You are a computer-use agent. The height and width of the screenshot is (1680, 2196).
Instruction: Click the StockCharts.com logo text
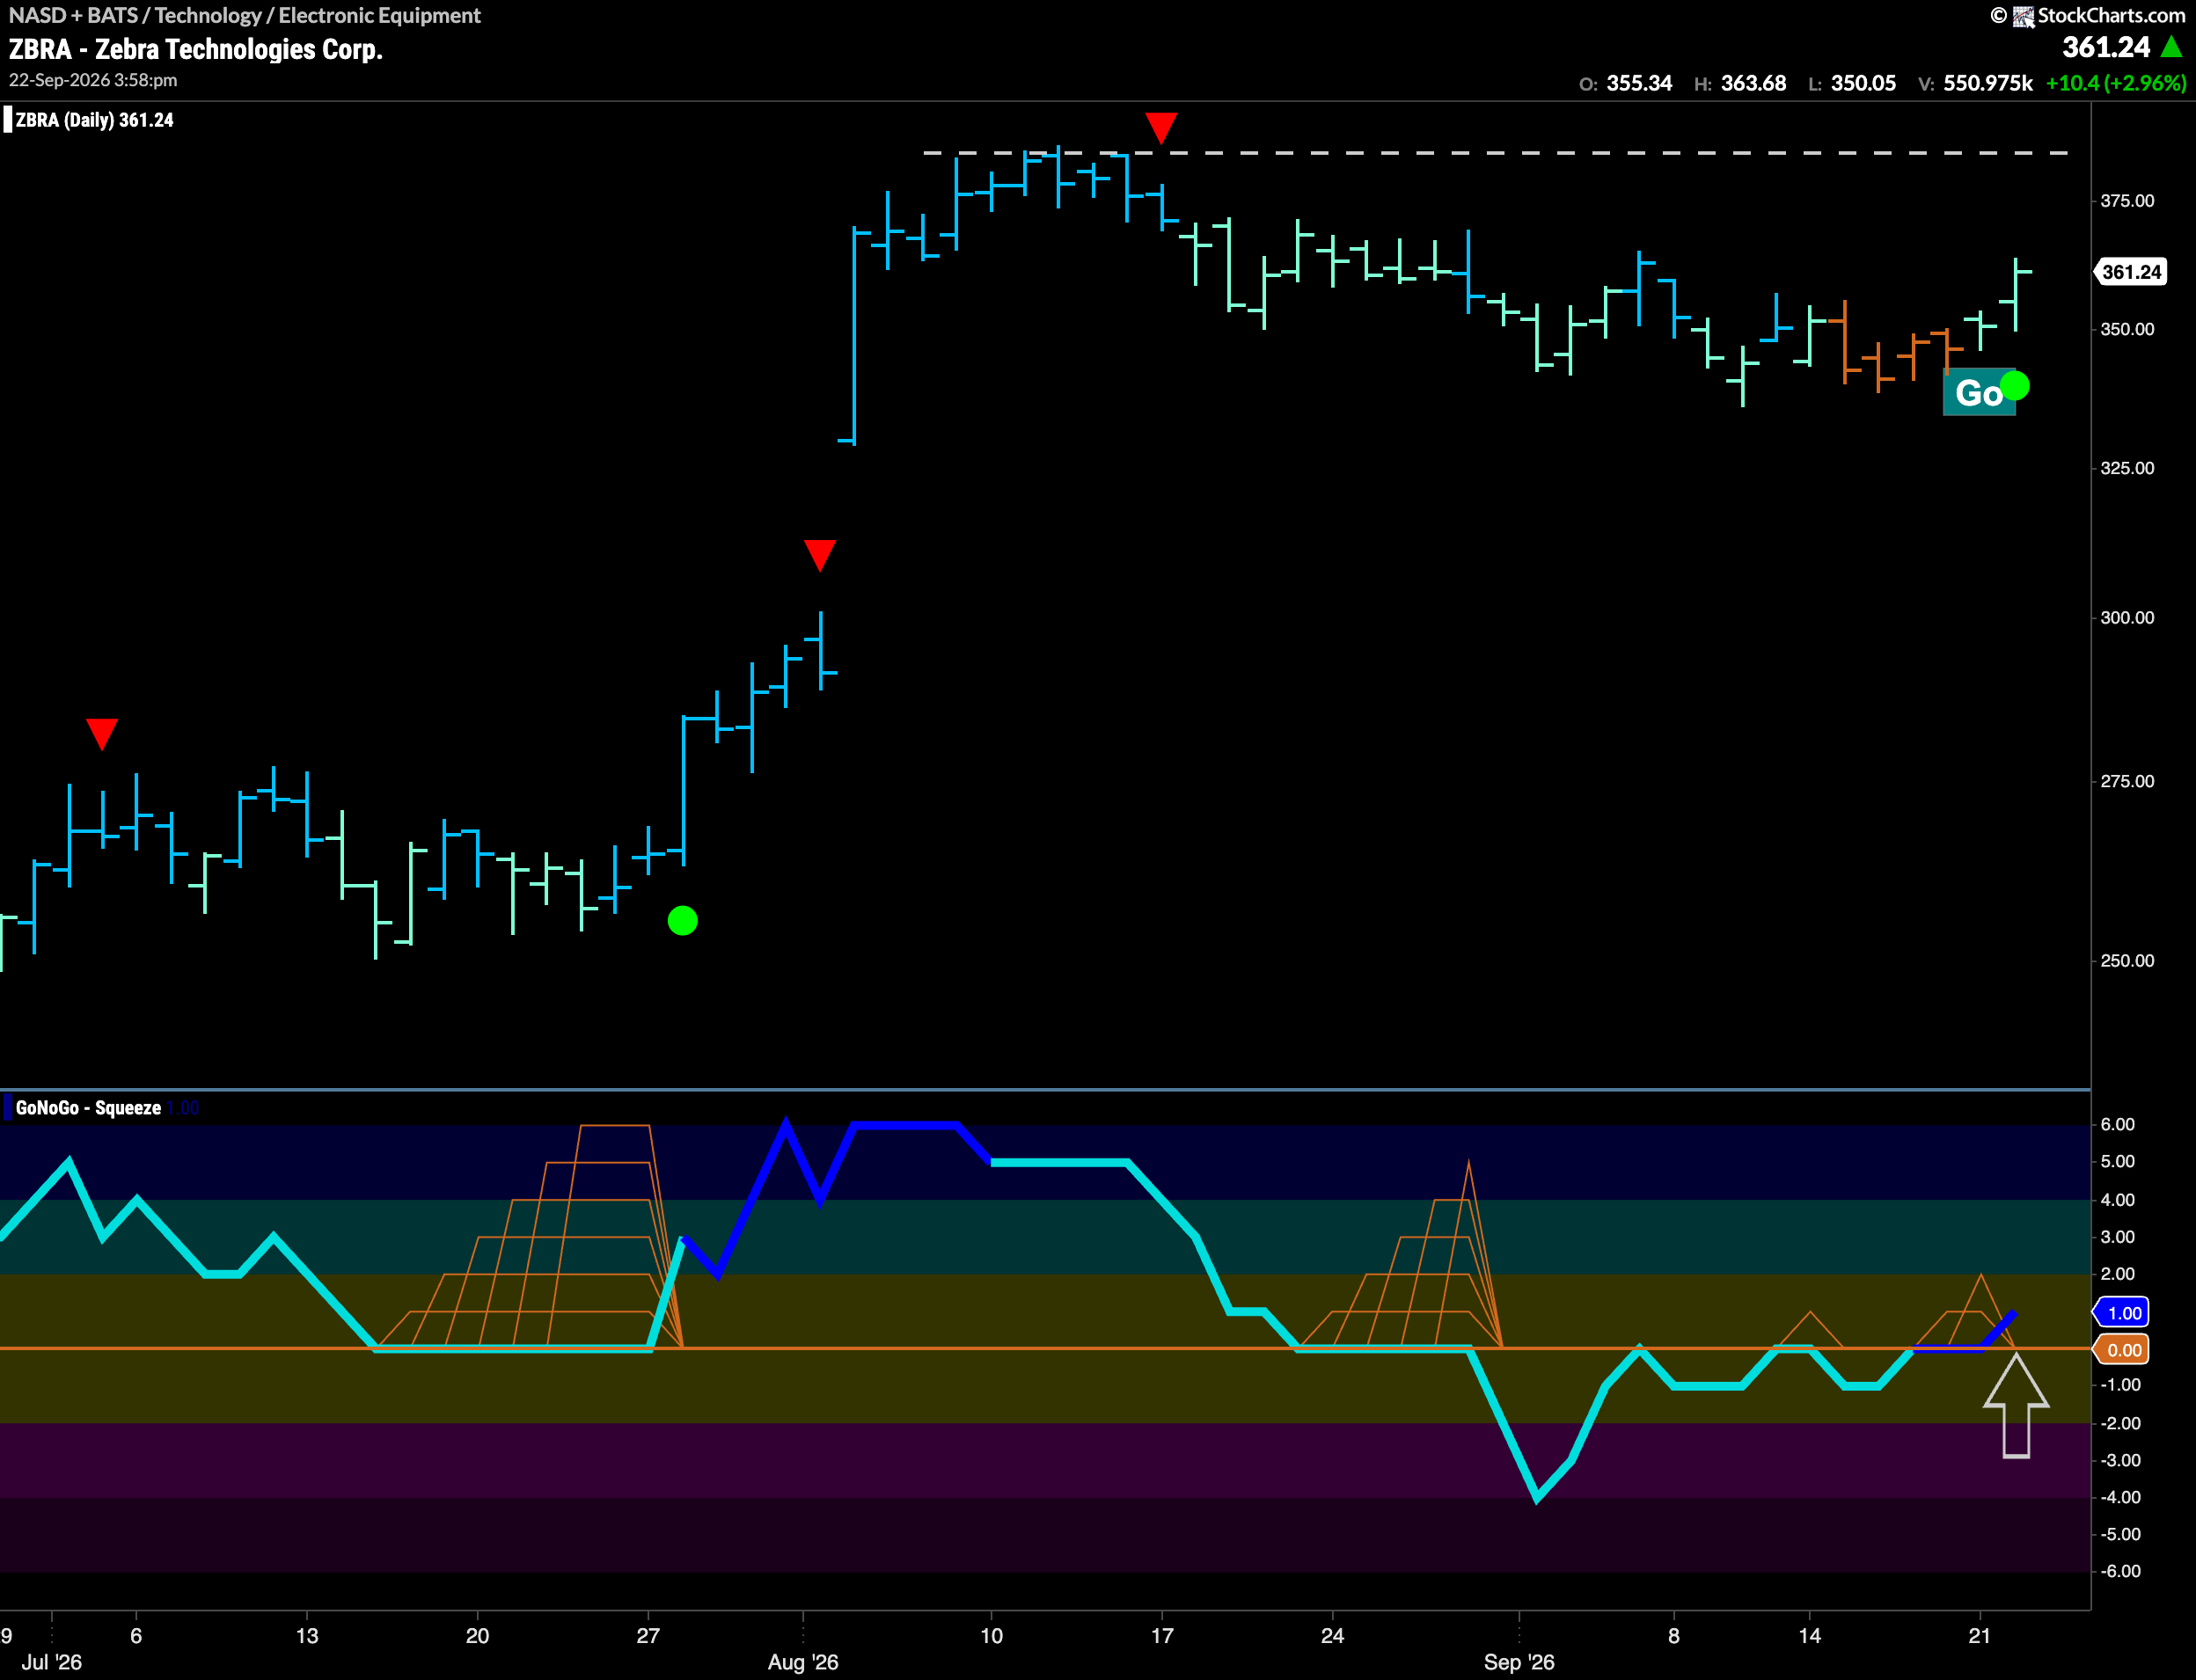click(2110, 15)
